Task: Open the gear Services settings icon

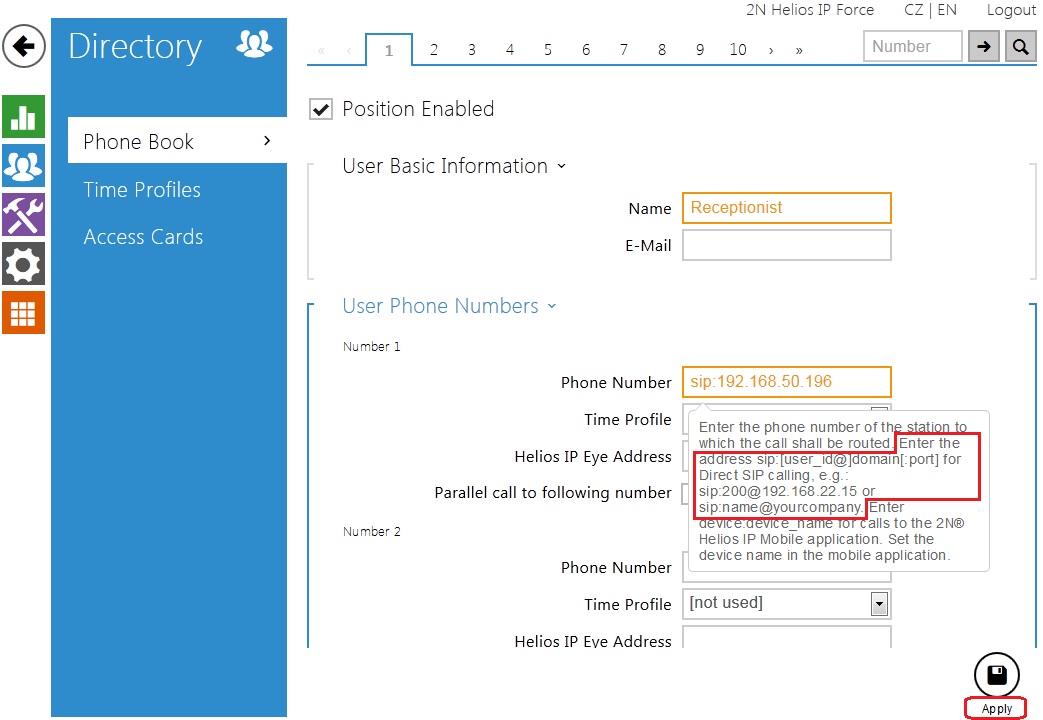Action: [23, 264]
